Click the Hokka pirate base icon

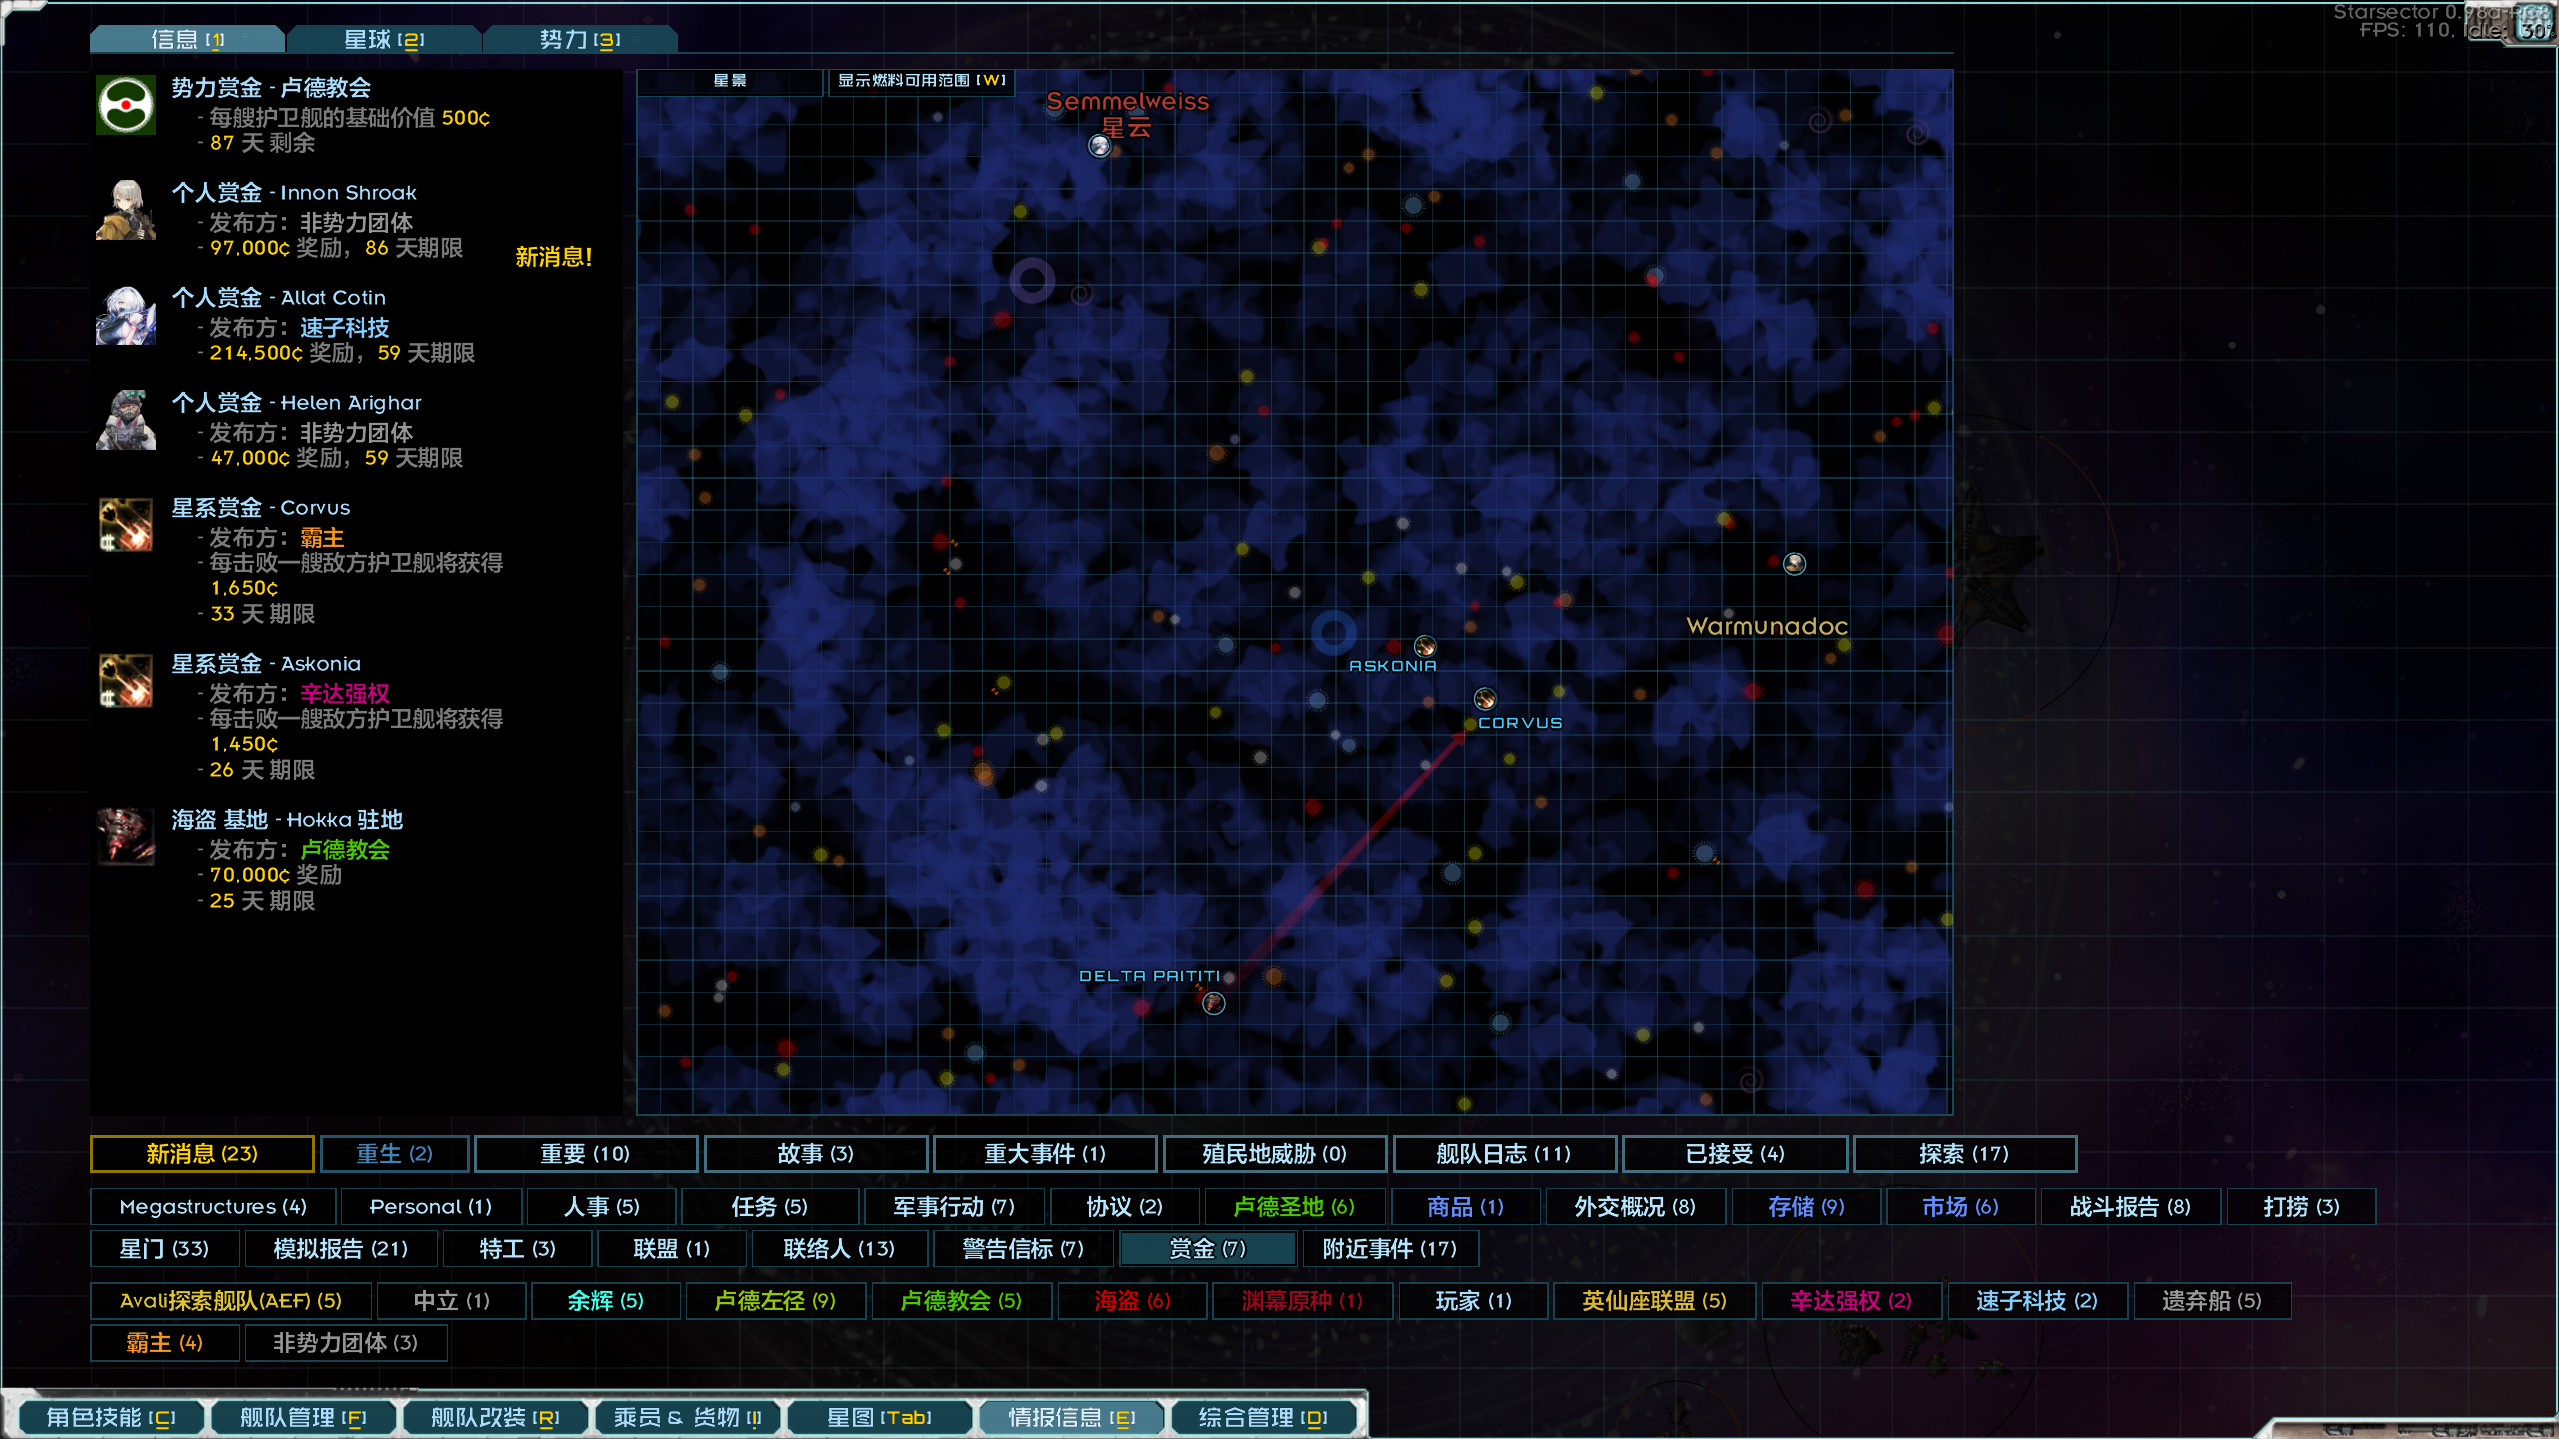[x=126, y=837]
